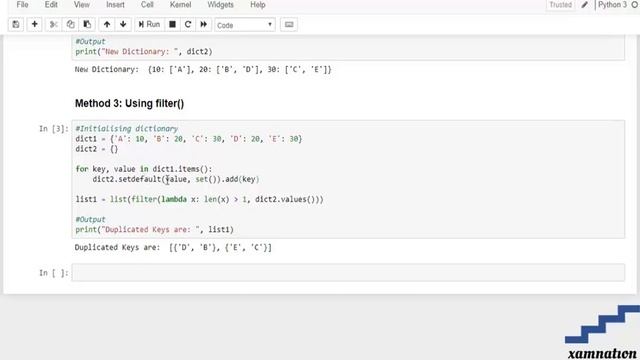Open the Kernel menu
This screenshot has width=640, height=360.
pos(180,5)
